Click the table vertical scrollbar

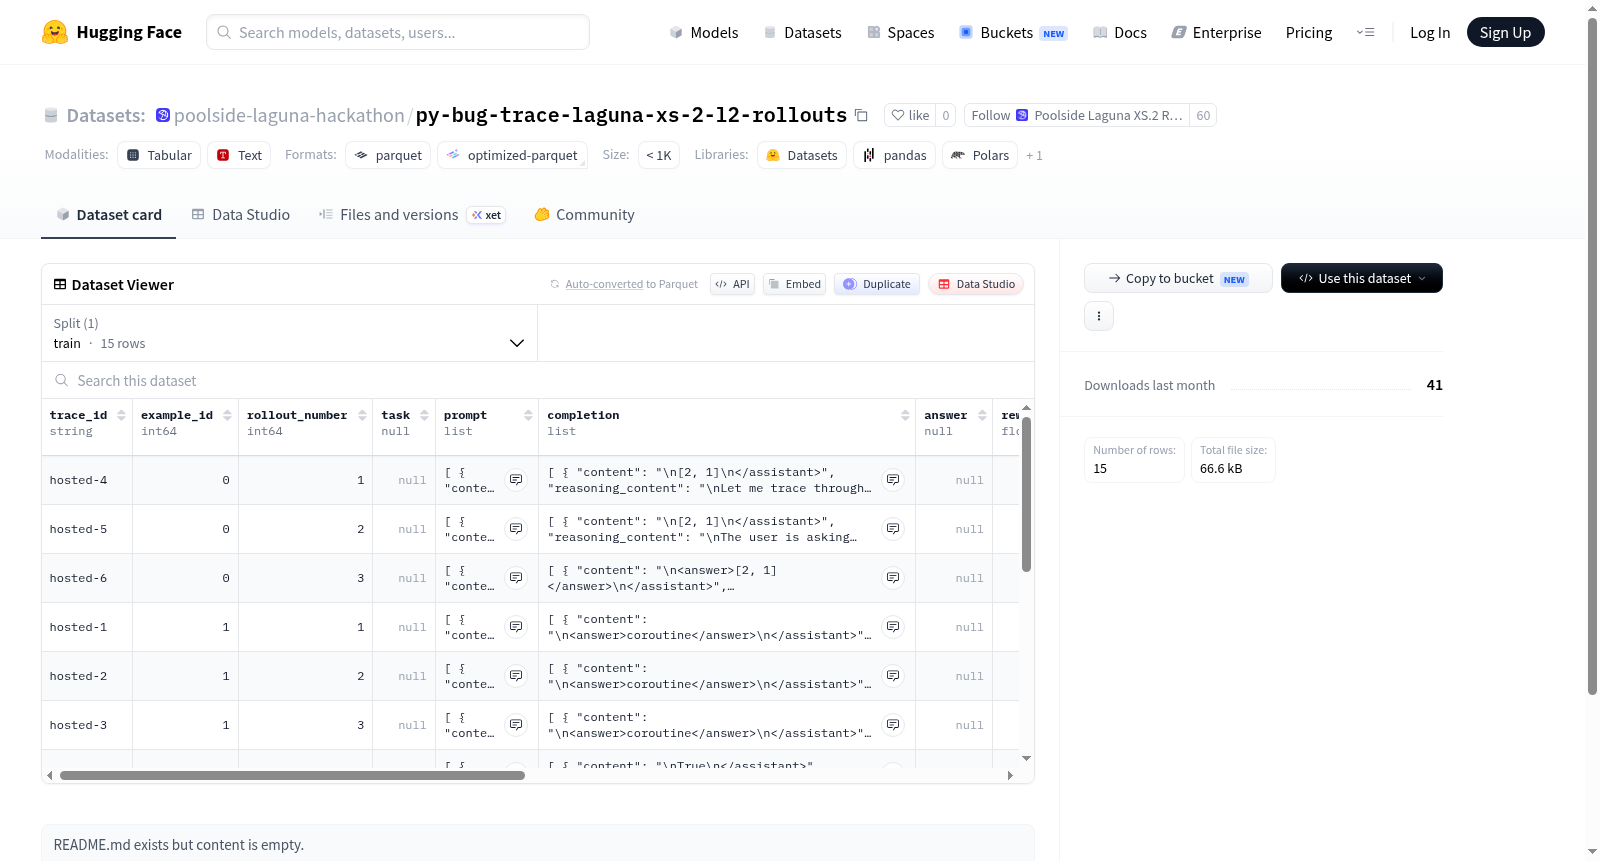(1026, 494)
